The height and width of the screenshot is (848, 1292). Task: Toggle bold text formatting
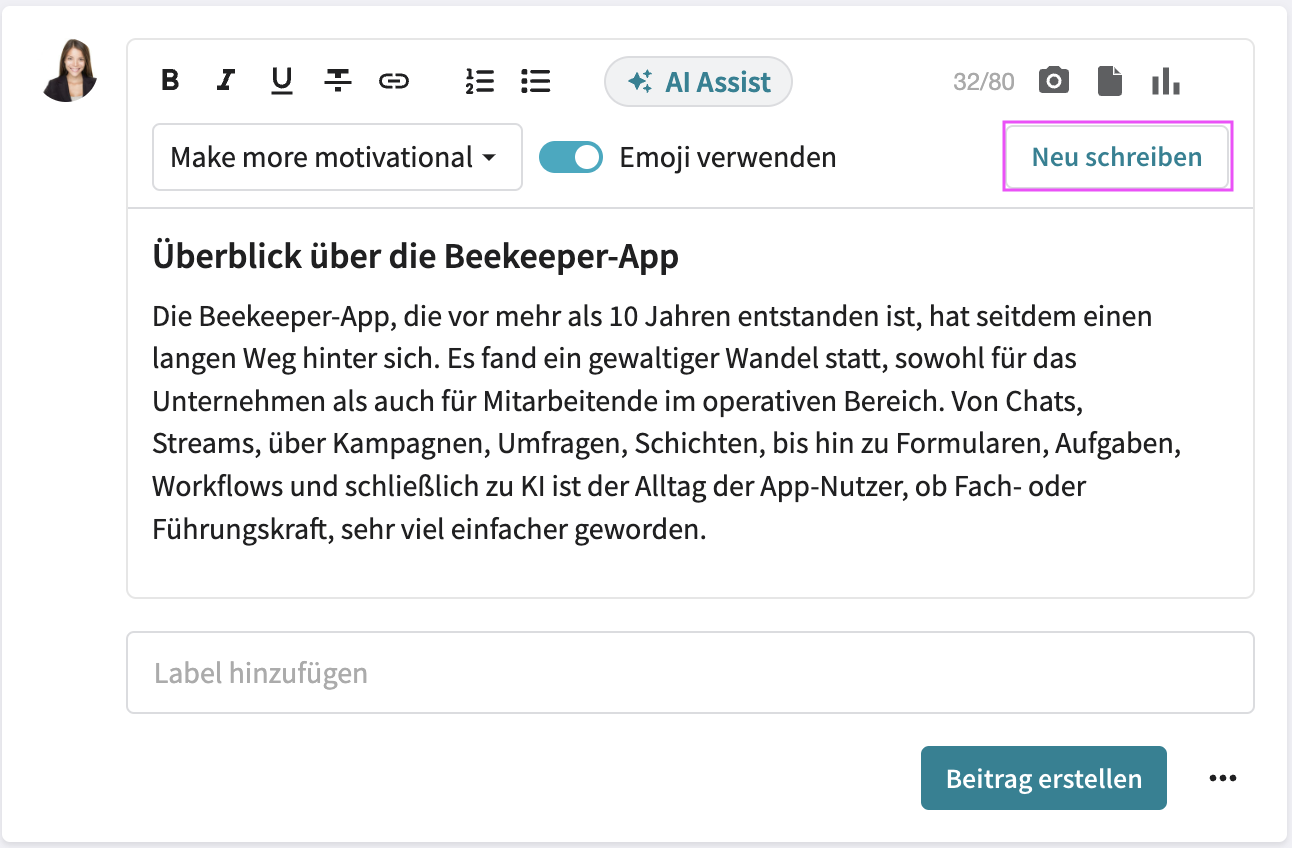click(x=170, y=81)
